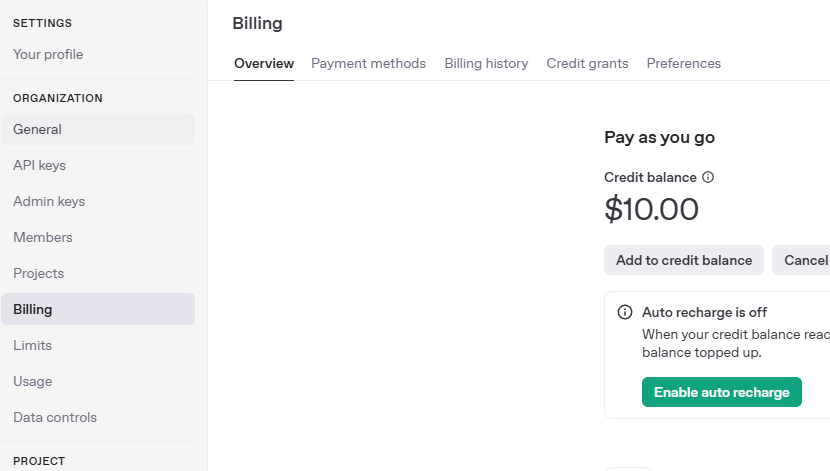
Task: Click the info icon beside Credit balance
Action: [x=708, y=177]
